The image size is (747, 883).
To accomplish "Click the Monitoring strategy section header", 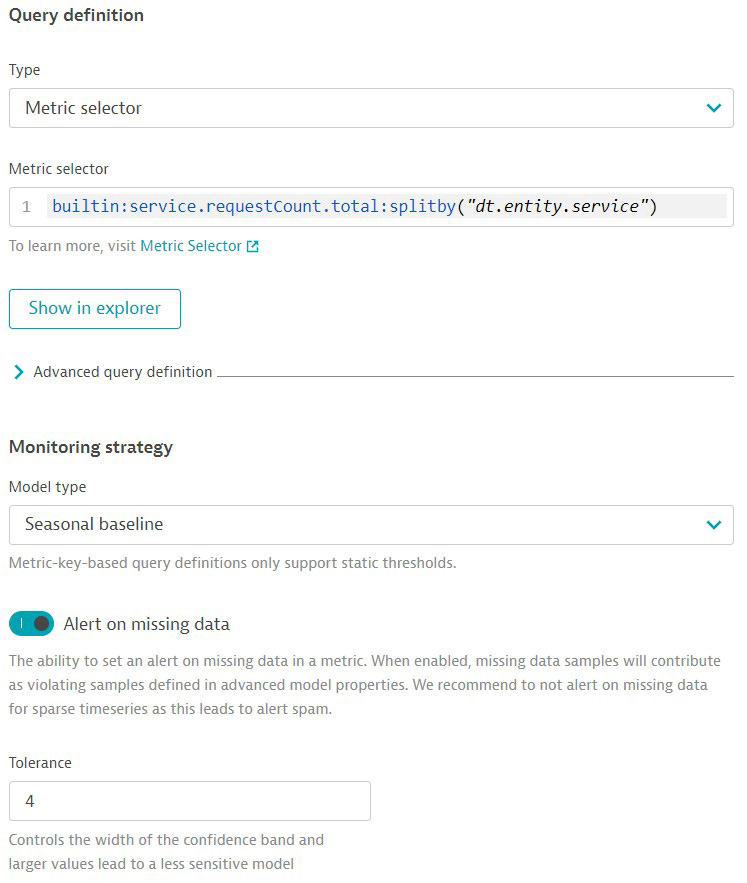I will pos(91,447).
